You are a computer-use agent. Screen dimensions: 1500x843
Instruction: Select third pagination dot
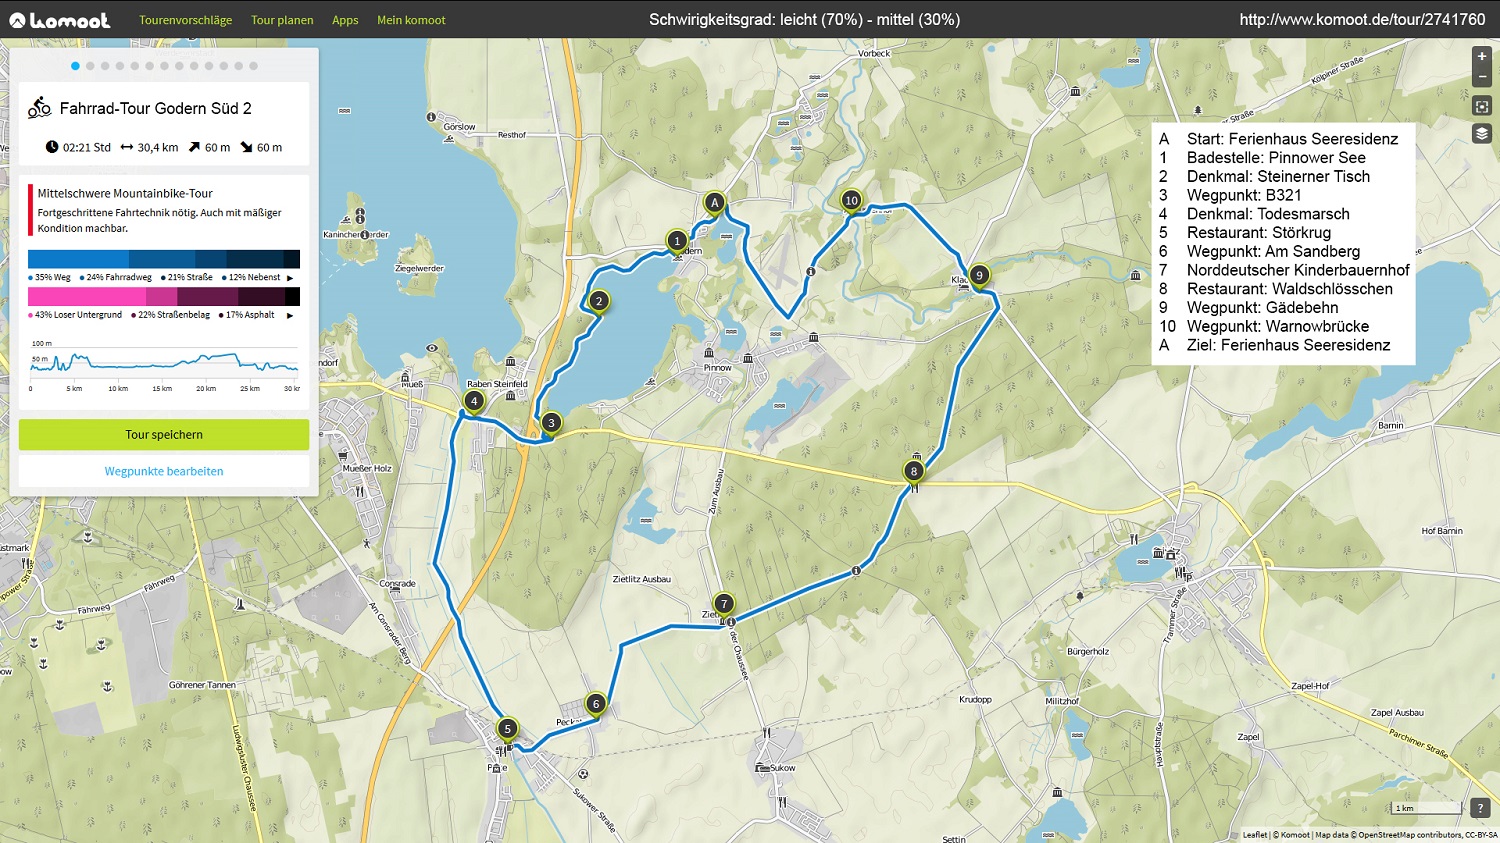[x=105, y=66]
